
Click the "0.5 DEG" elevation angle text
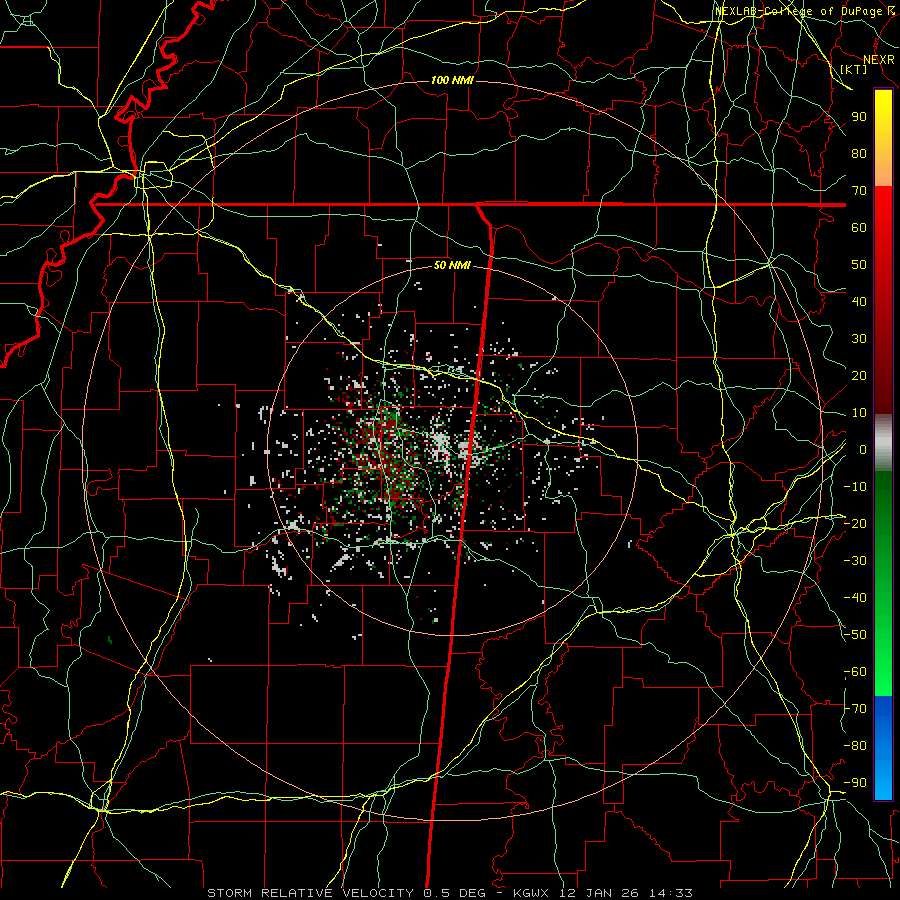click(x=455, y=893)
